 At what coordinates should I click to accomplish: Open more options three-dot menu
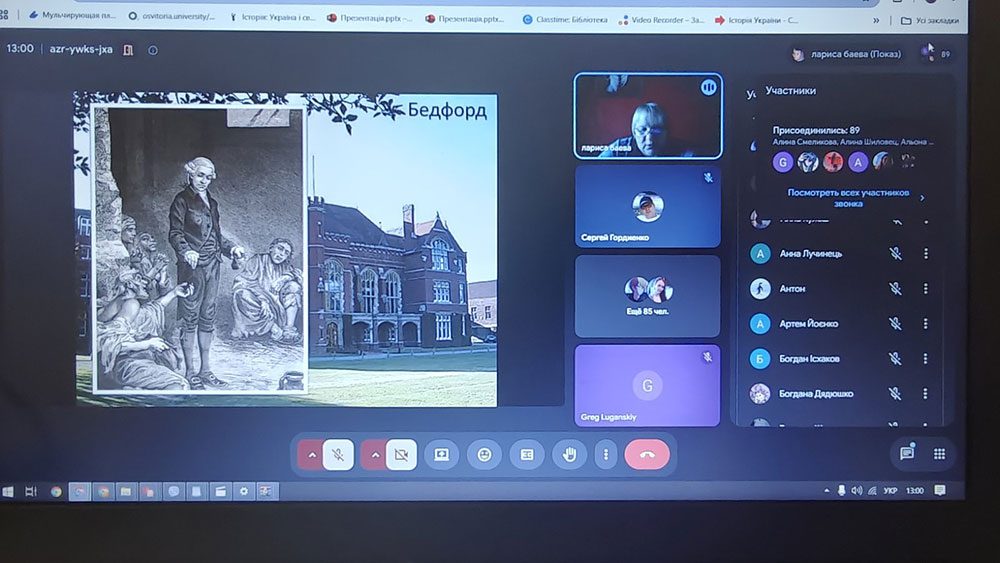[x=606, y=455]
